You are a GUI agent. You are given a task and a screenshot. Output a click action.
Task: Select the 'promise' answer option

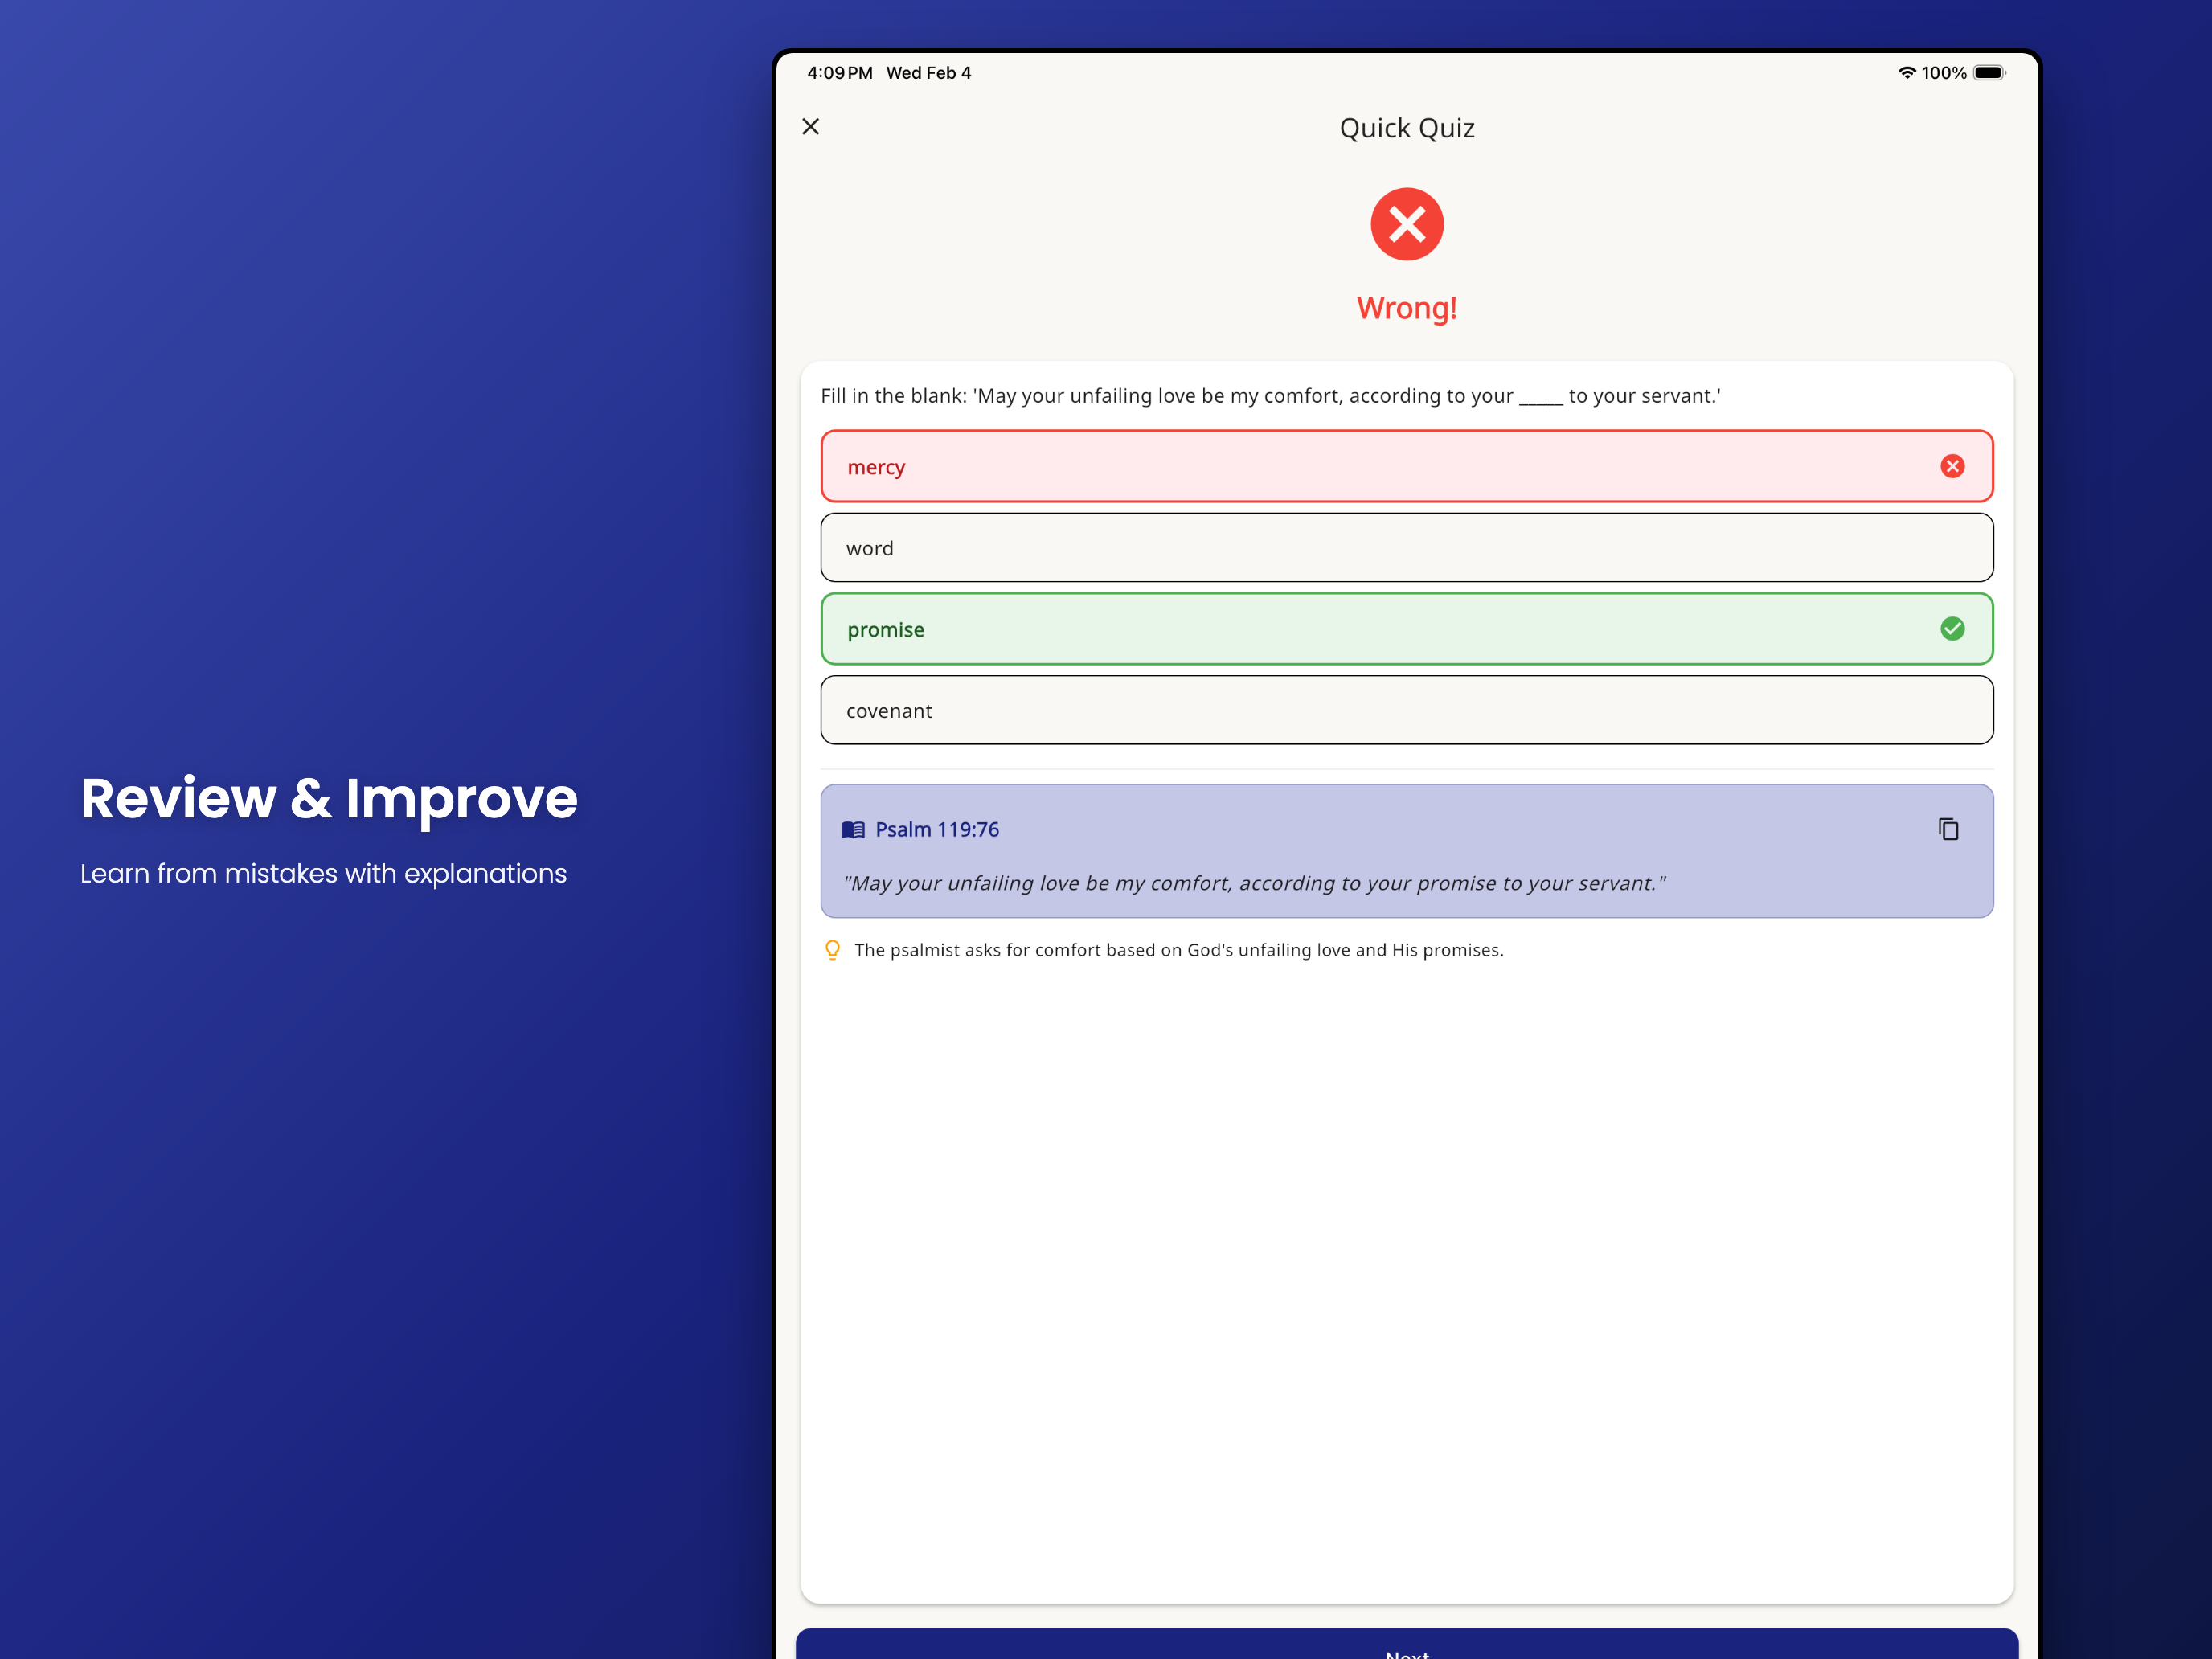1406,629
